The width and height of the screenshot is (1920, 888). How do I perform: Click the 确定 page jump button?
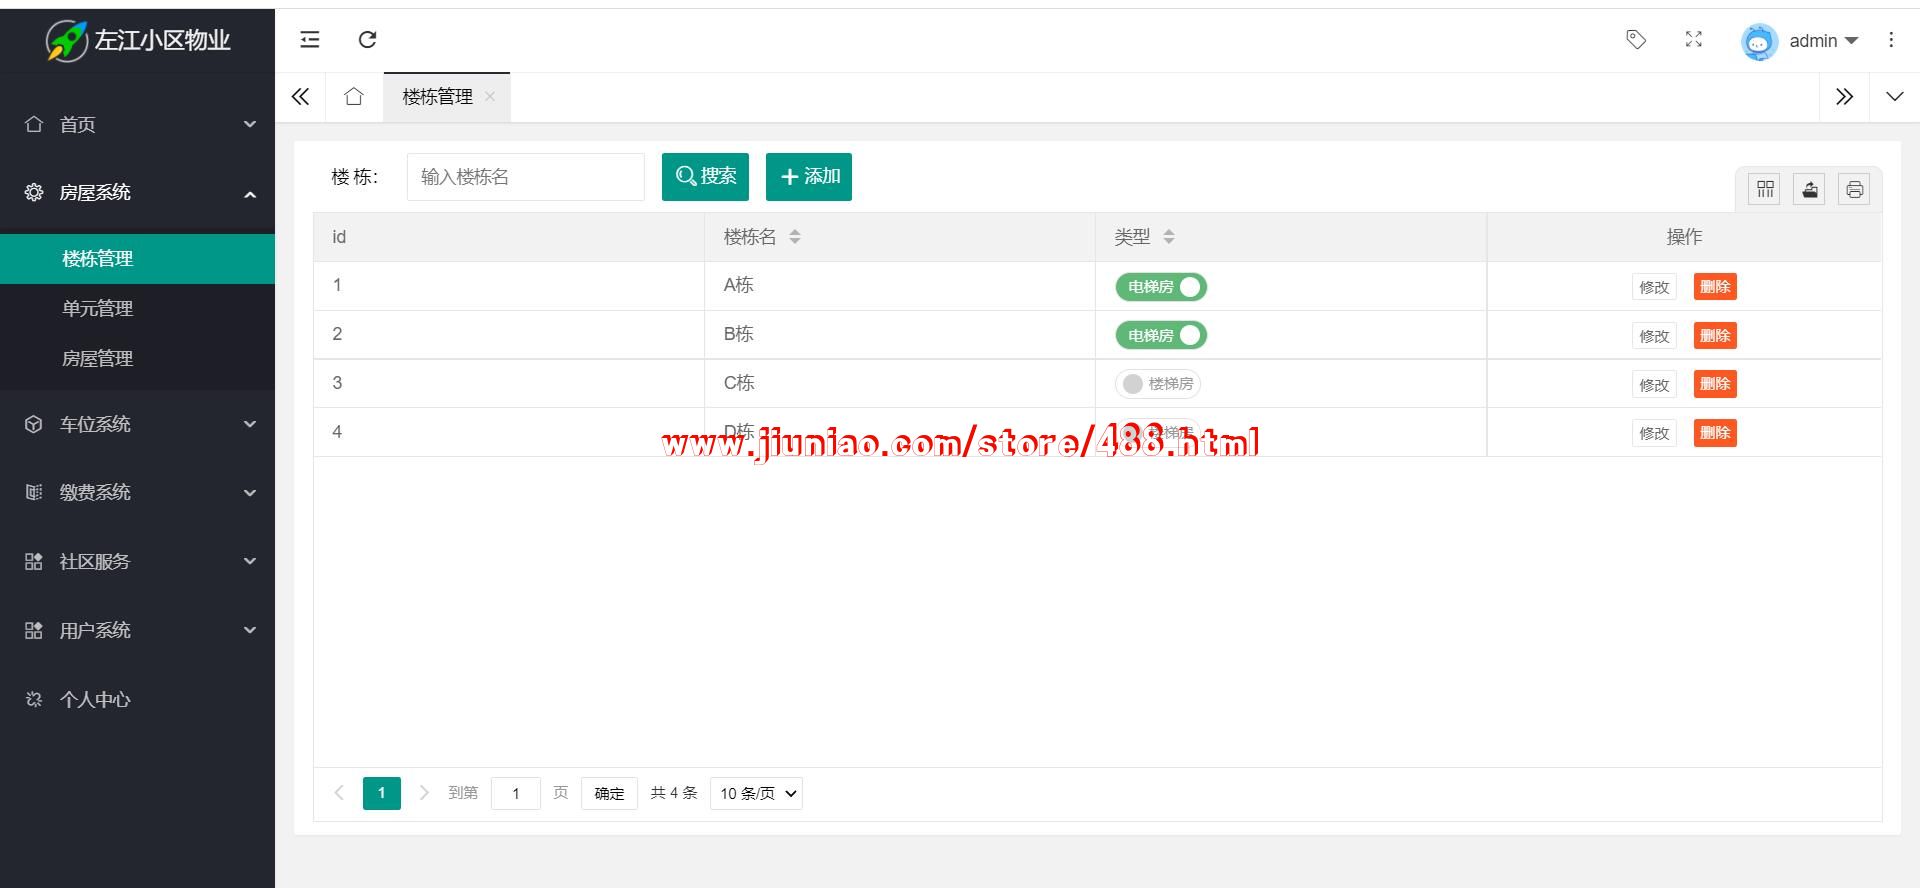coord(609,794)
